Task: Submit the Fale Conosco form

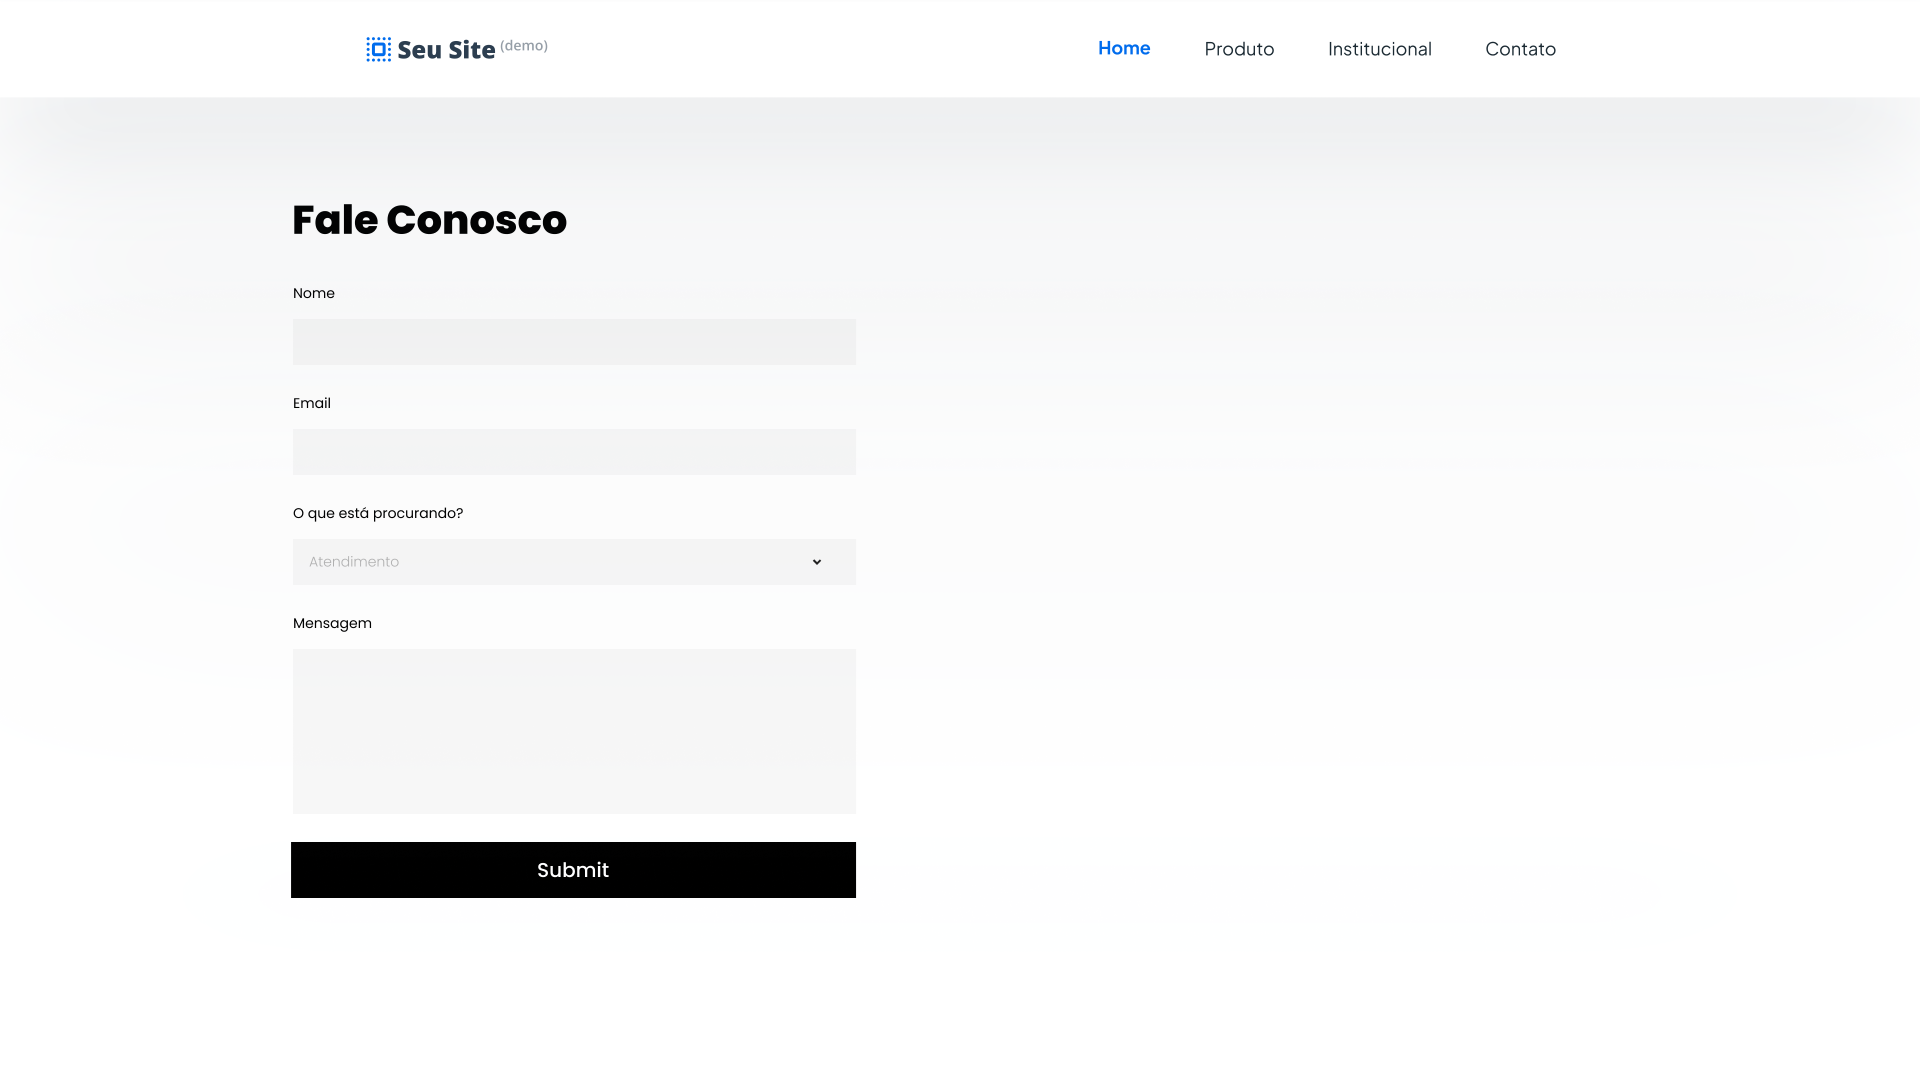Action: coord(573,870)
